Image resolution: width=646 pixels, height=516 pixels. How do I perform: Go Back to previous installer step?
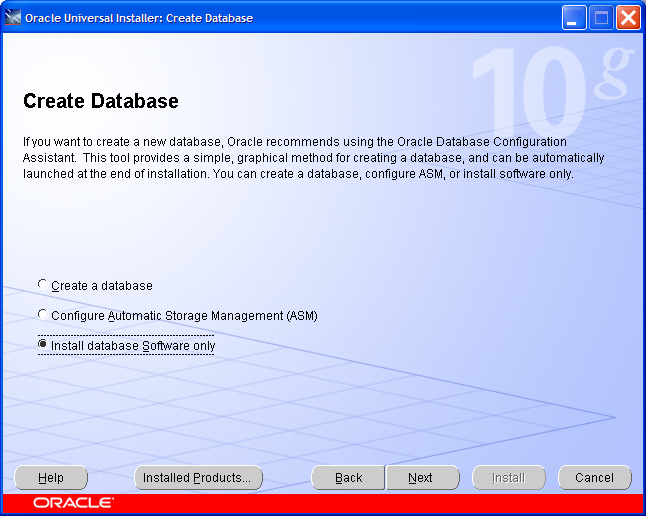(x=348, y=478)
